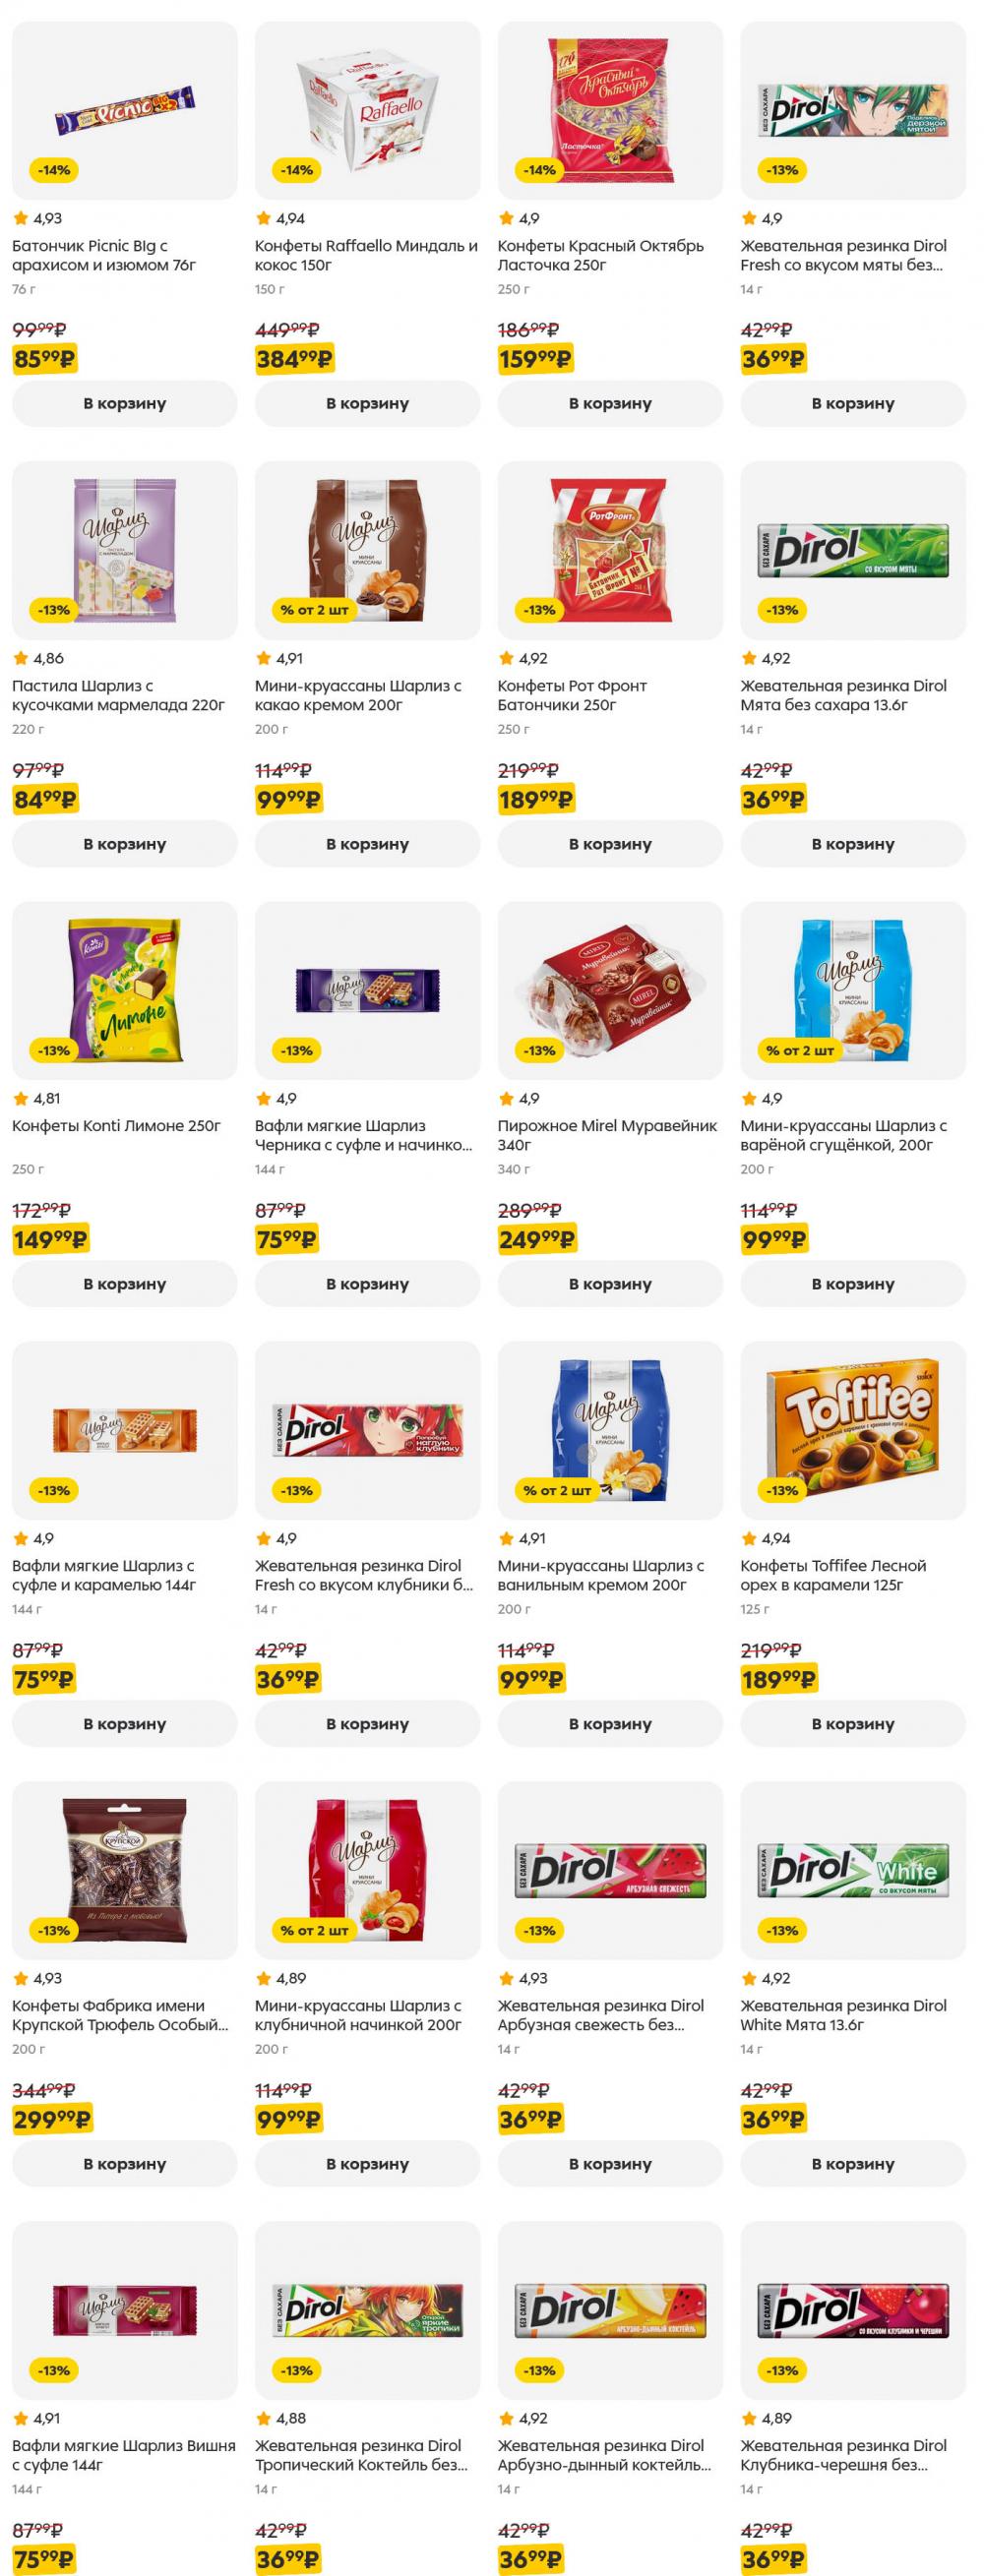This screenshot has height=2576, width=984.
Task: Click the '% от 2 шт' badge on cocoa croissants
Action: [314, 610]
